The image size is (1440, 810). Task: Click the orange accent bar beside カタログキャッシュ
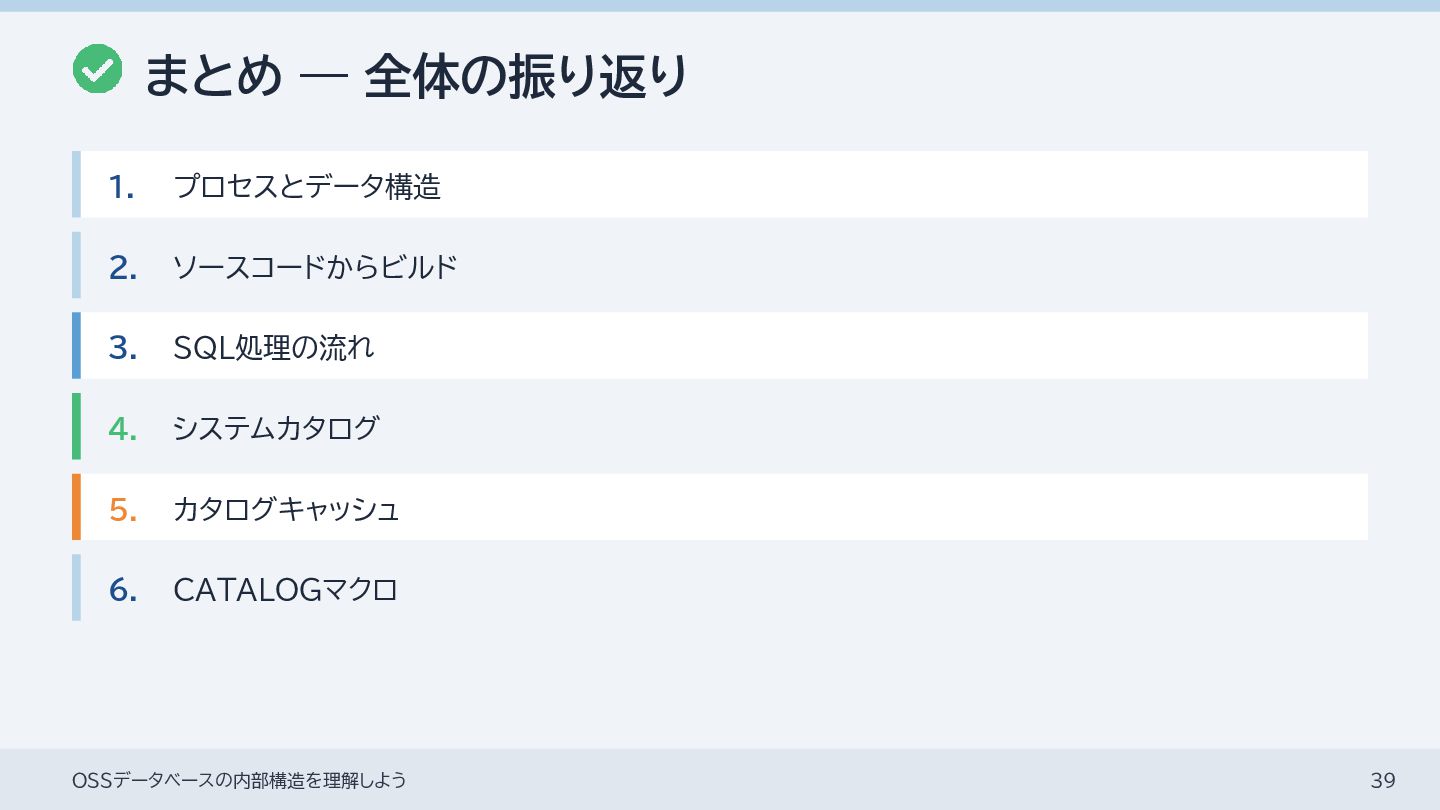(76, 507)
